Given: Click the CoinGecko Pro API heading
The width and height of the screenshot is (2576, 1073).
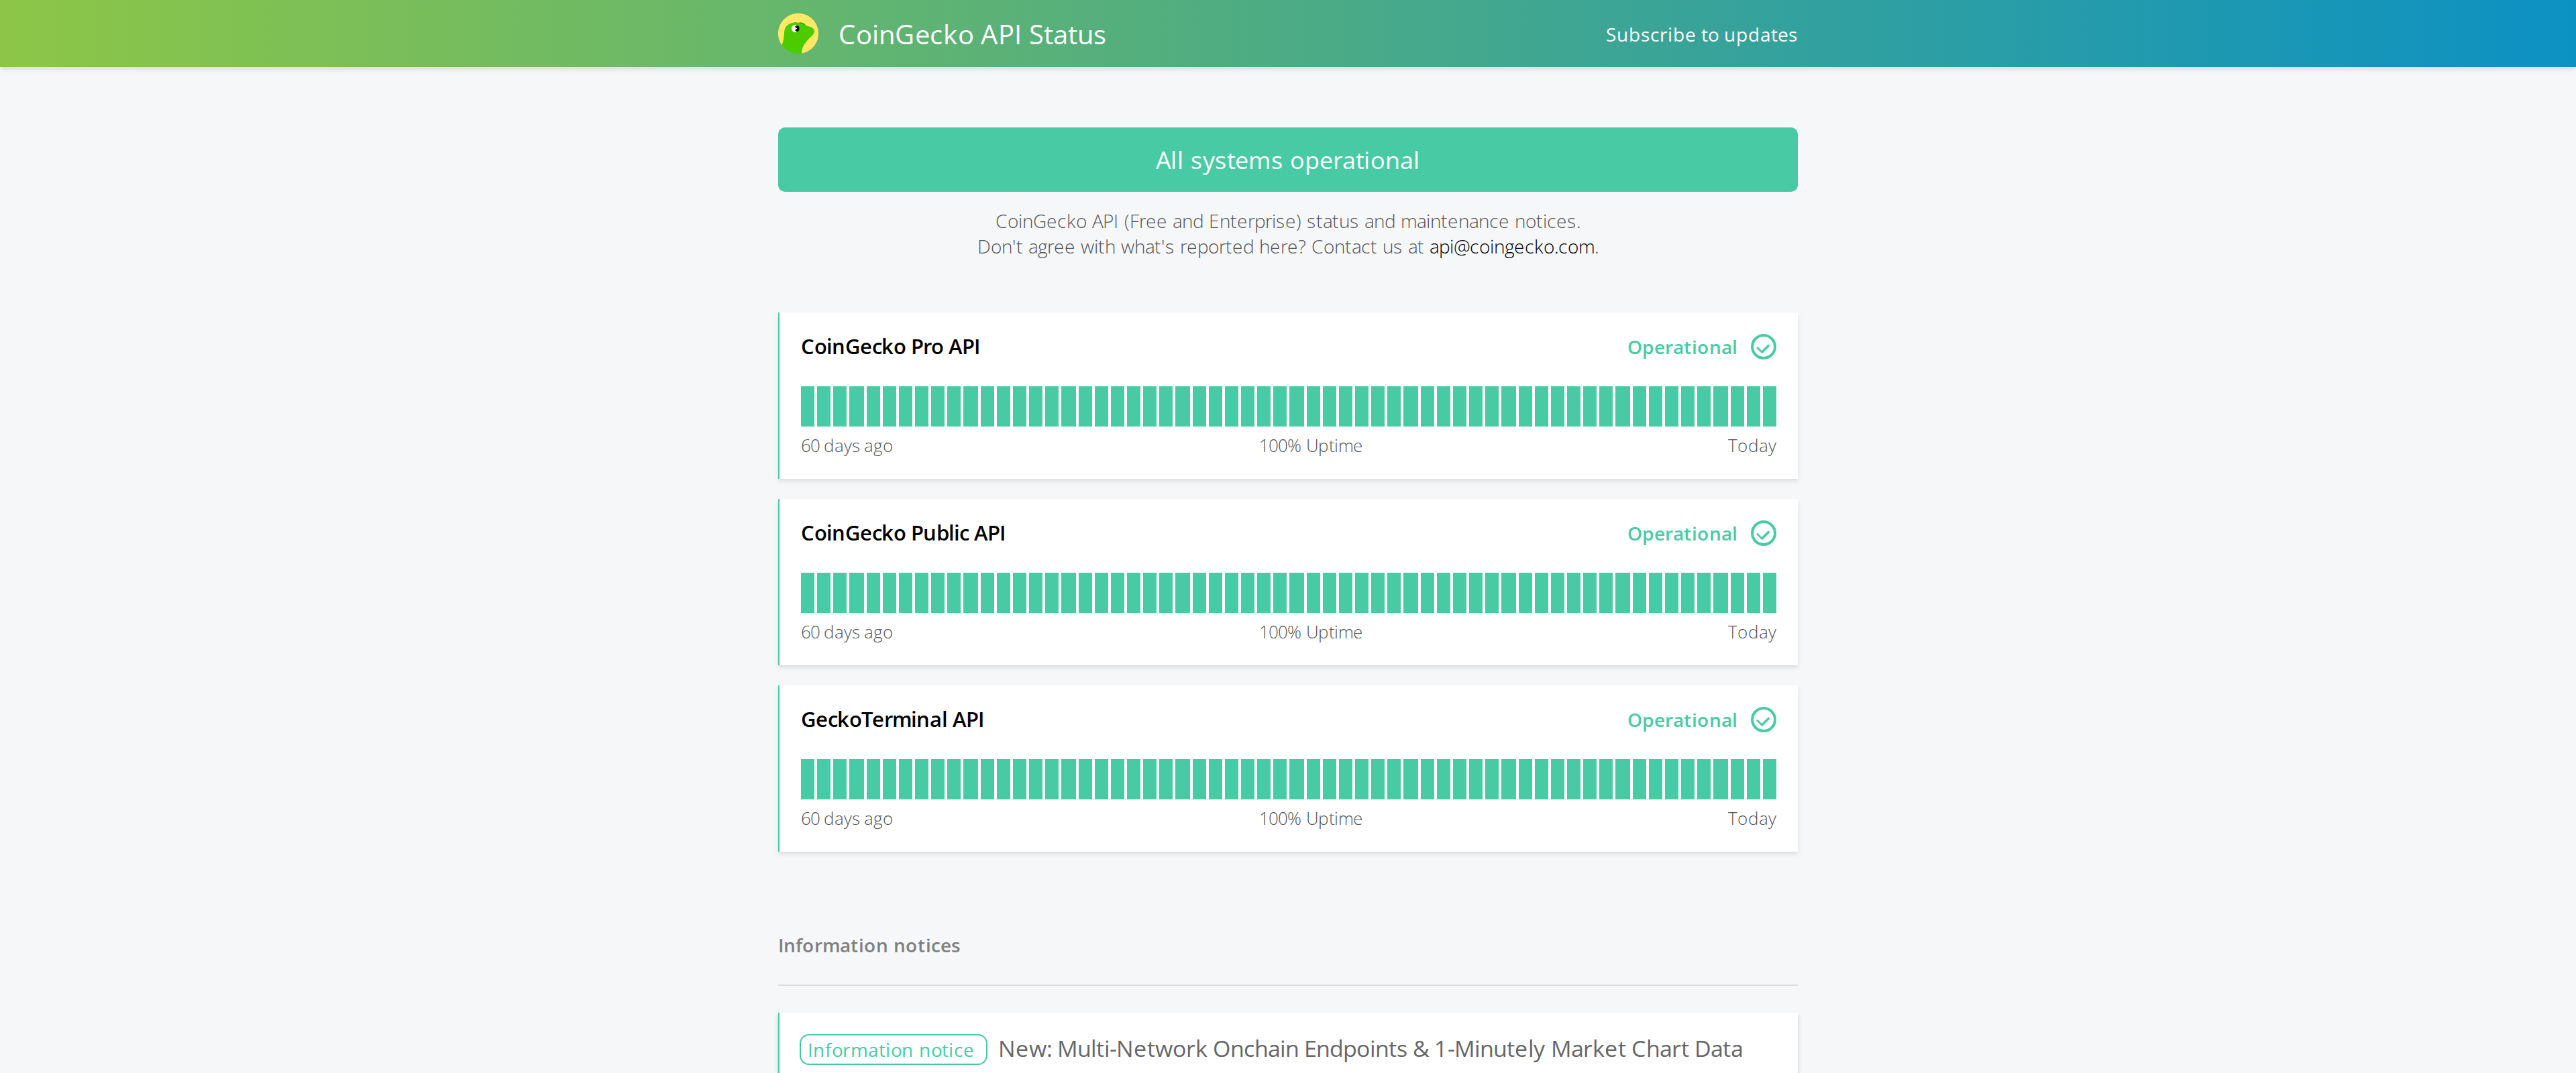Looking at the screenshot, I should (890, 347).
